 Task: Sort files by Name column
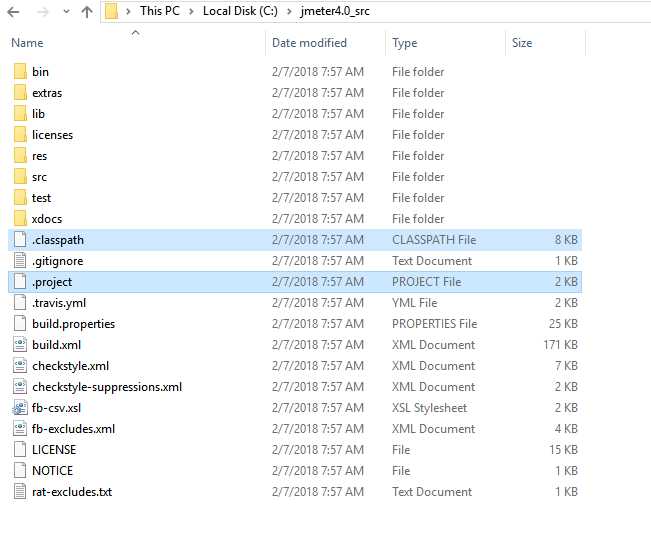click(27, 43)
